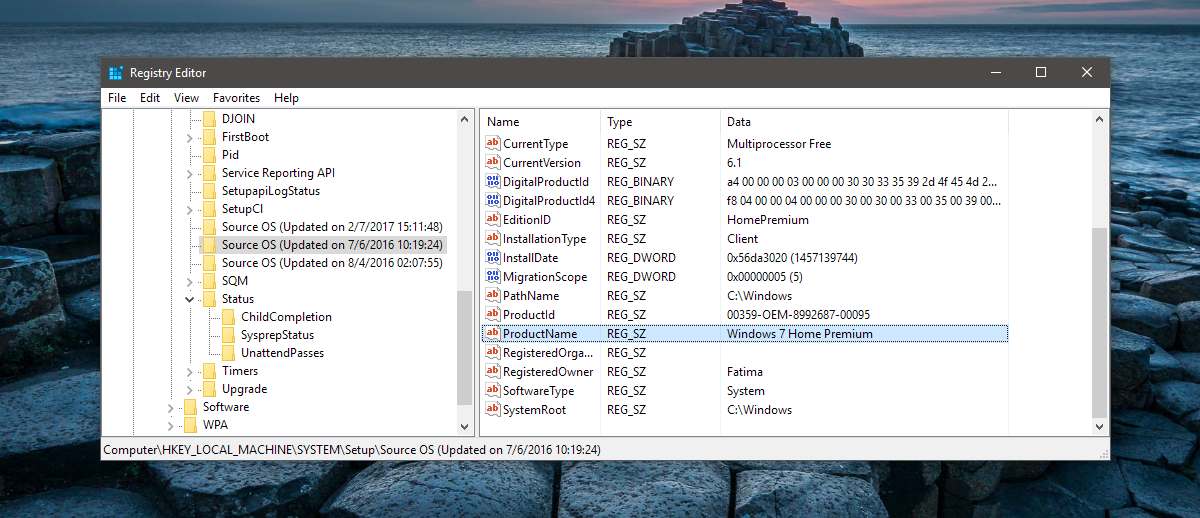This screenshot has height=518, width=1200.
Task: Click the Software folder icon
Action: 190,407
